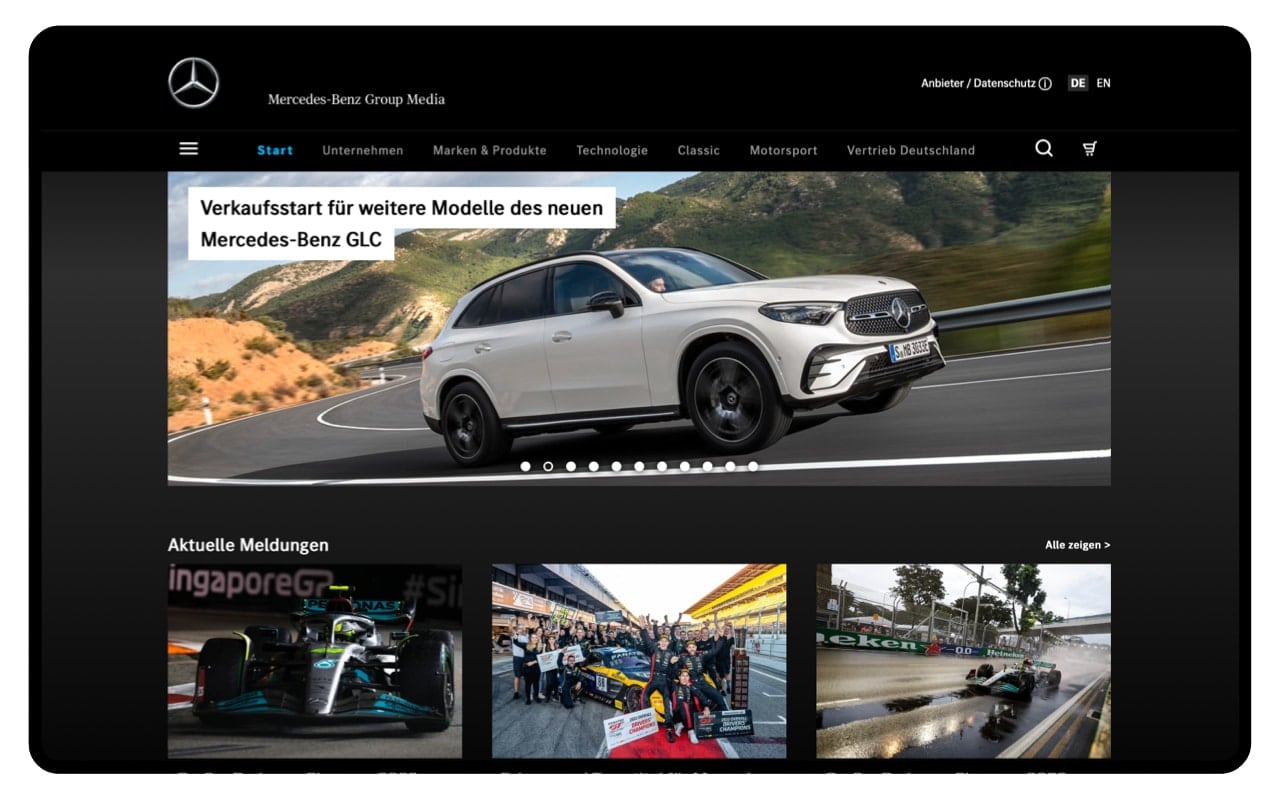Screen dimensions: 1280x800
Task: Open the GLC Verkaufsstart headline
Action: [x=402, y=223]
